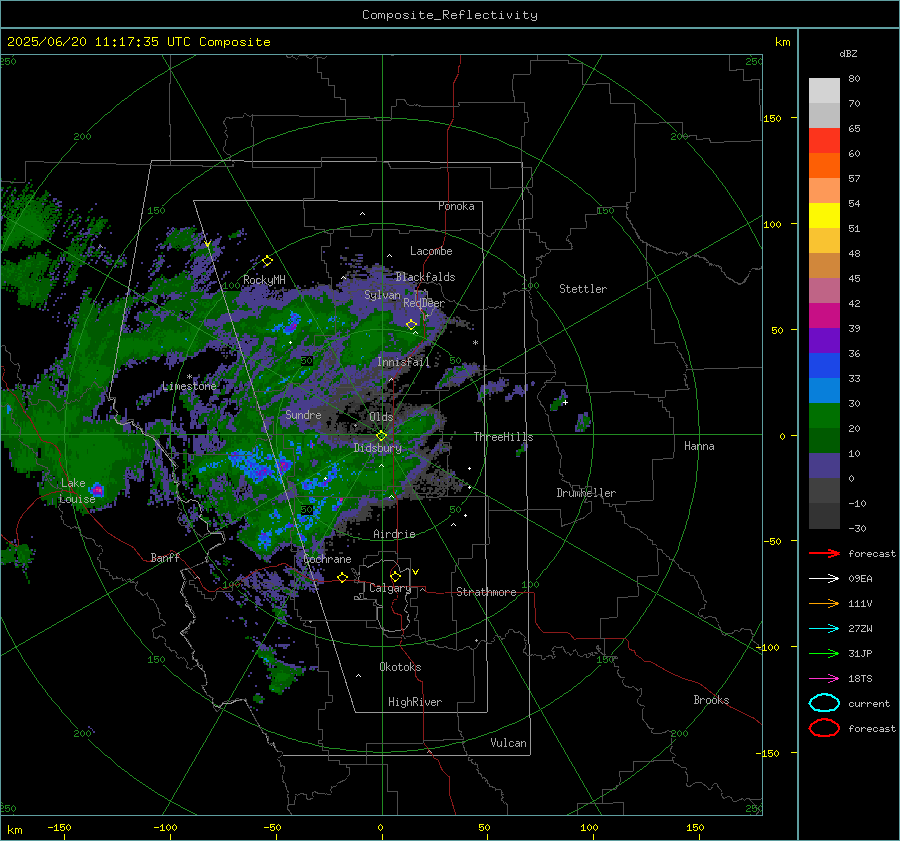
Task: Click the Brooks label
Action: 711,700
